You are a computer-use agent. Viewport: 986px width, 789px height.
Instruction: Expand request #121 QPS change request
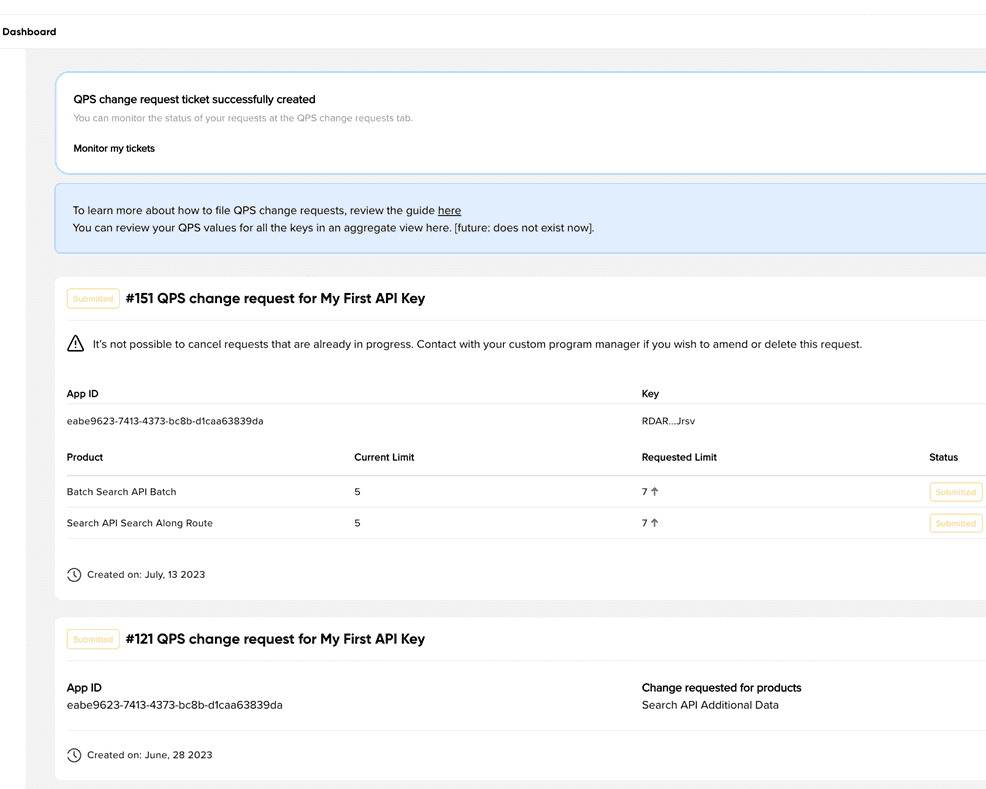coord(275,639)
